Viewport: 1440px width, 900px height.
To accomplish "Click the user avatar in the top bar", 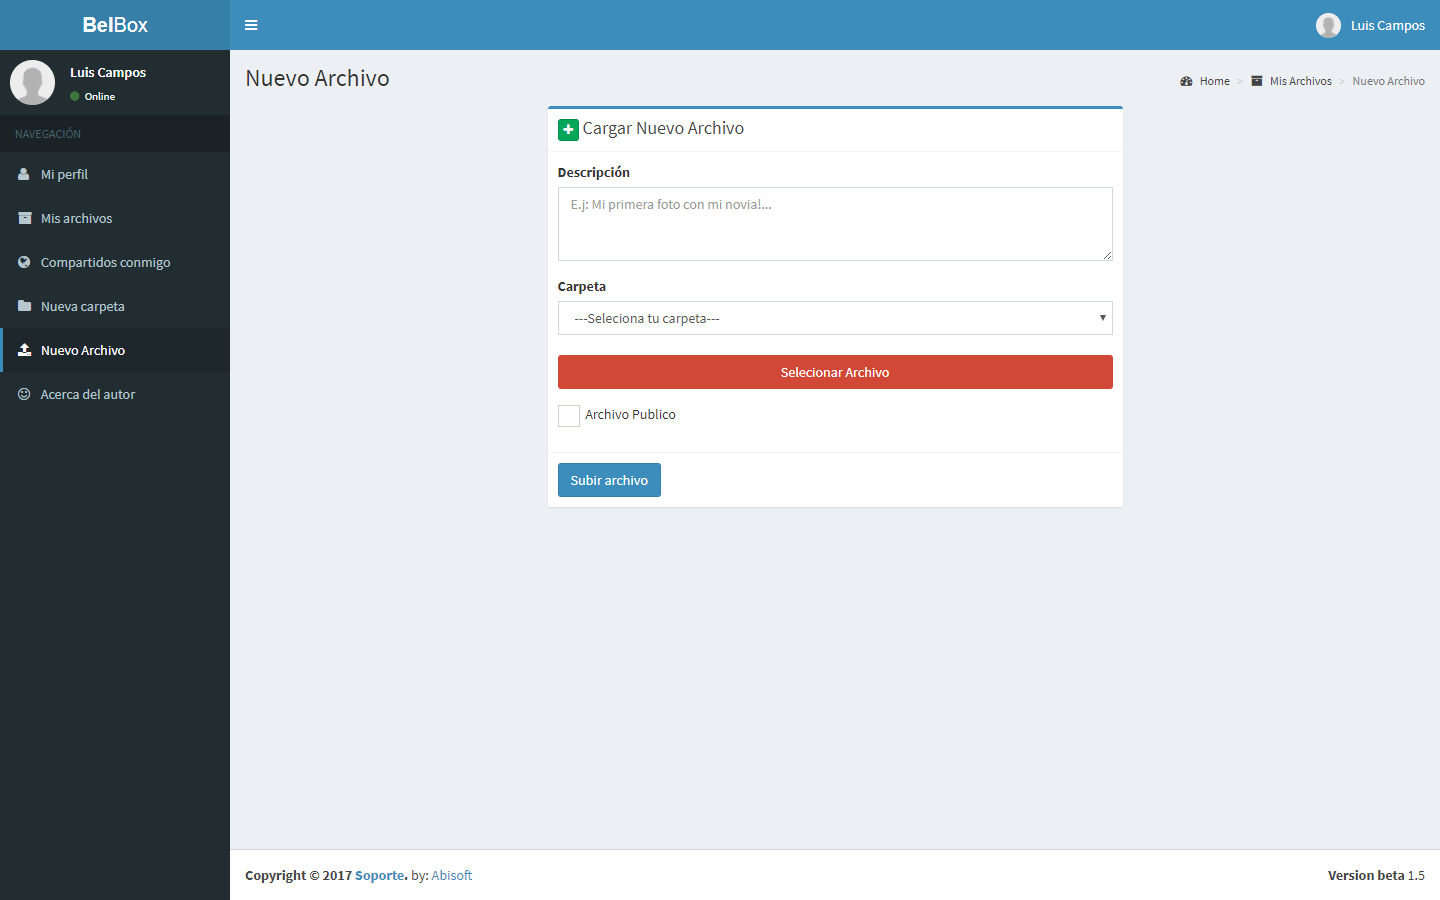I will [x=1328, y=25].
